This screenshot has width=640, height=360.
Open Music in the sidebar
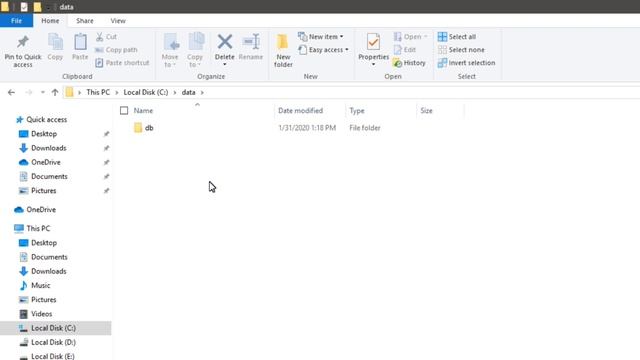coord(40,285)
